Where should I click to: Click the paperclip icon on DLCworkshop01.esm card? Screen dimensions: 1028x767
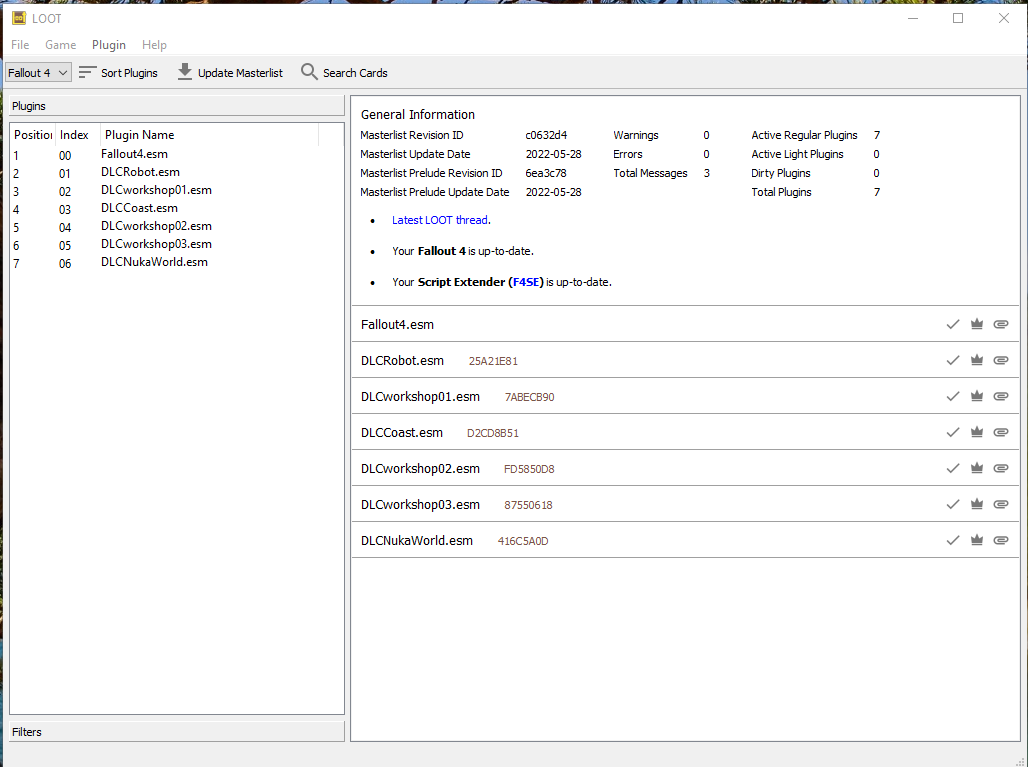(x=1000, y=396)
